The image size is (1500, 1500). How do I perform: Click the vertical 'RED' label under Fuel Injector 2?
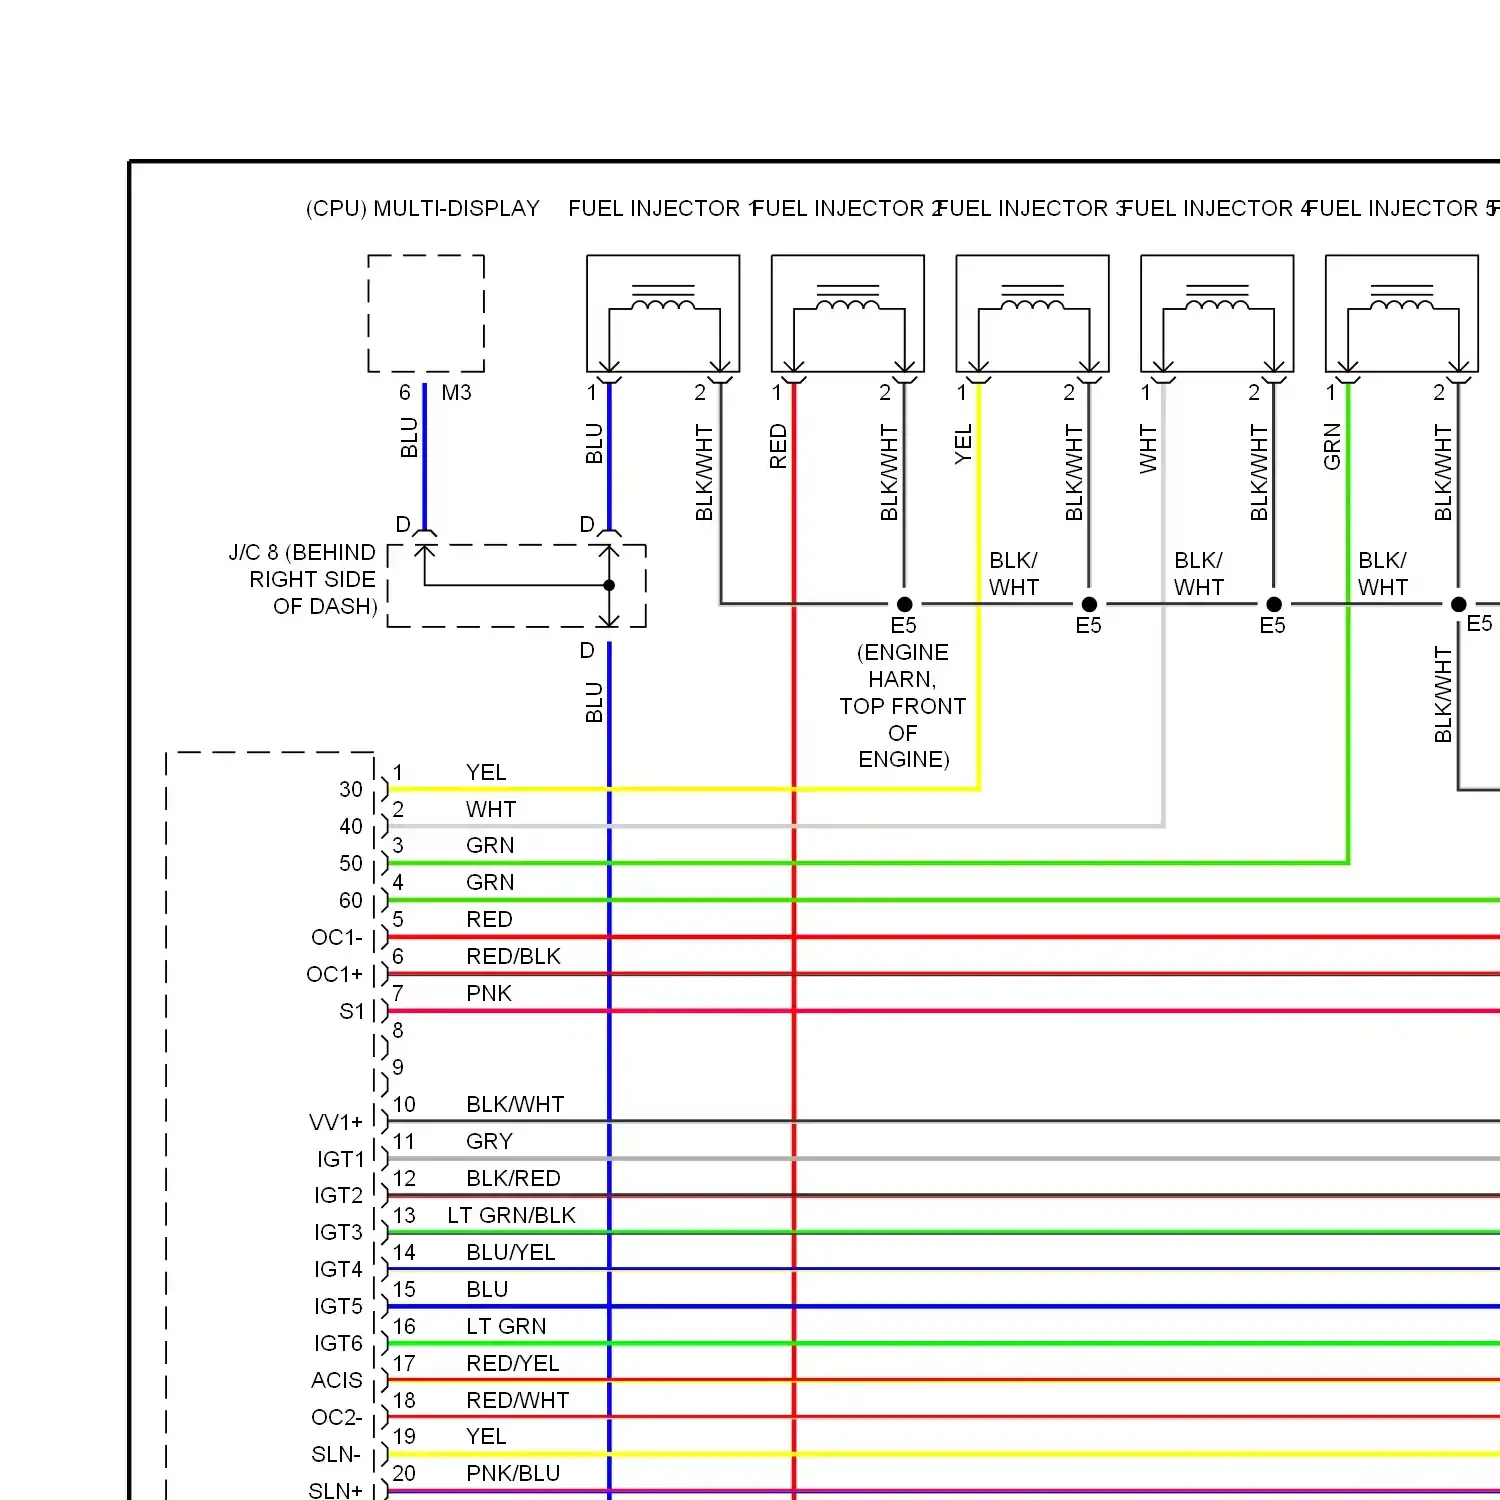[778, 446]
